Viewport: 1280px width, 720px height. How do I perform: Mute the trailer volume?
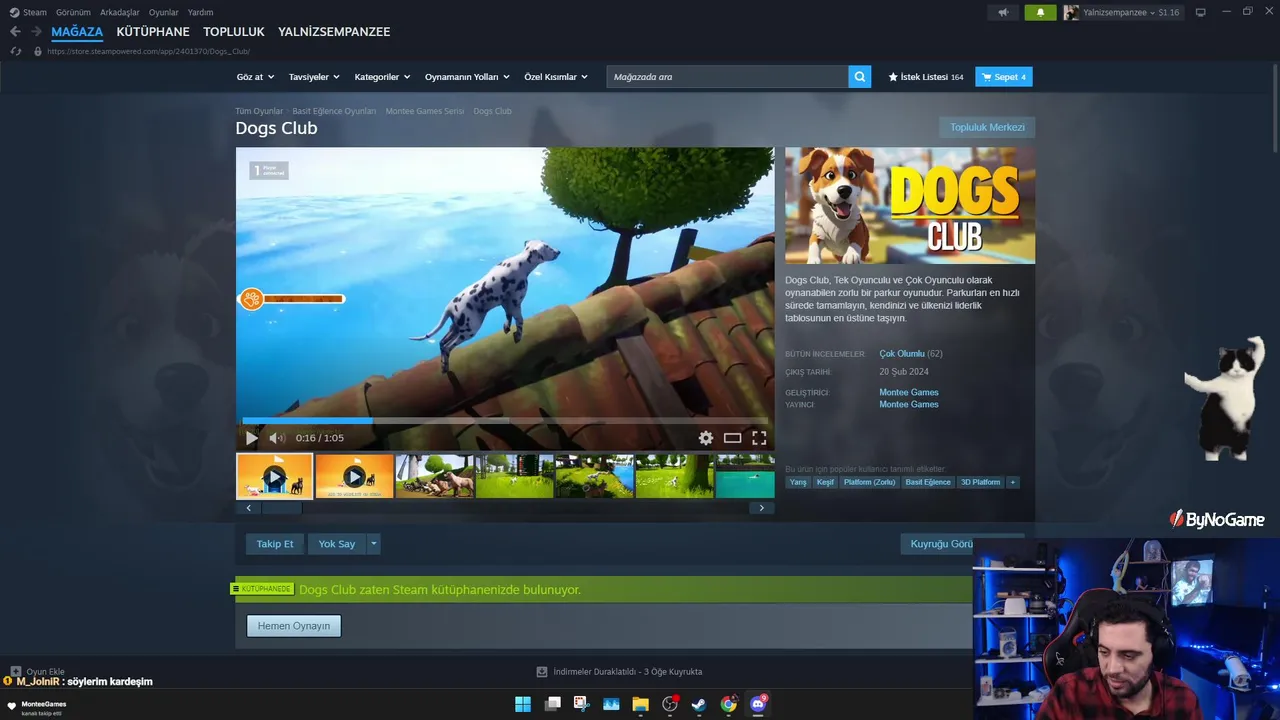(x=277, y=438)
